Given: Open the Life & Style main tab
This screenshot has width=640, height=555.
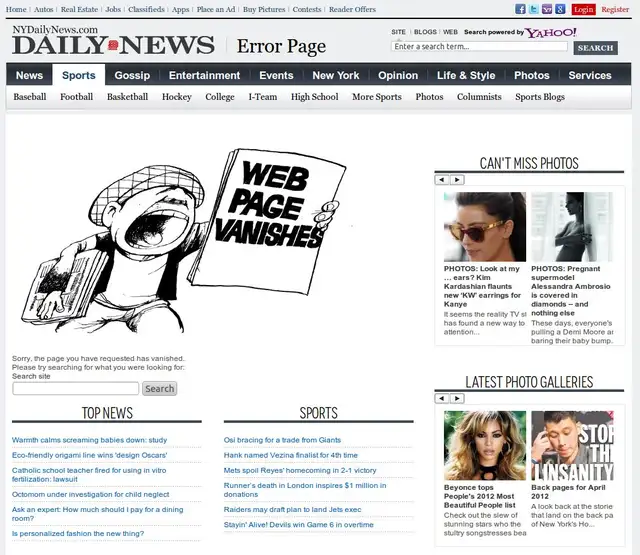Looking at the screenshot, I should coord(466,75).
